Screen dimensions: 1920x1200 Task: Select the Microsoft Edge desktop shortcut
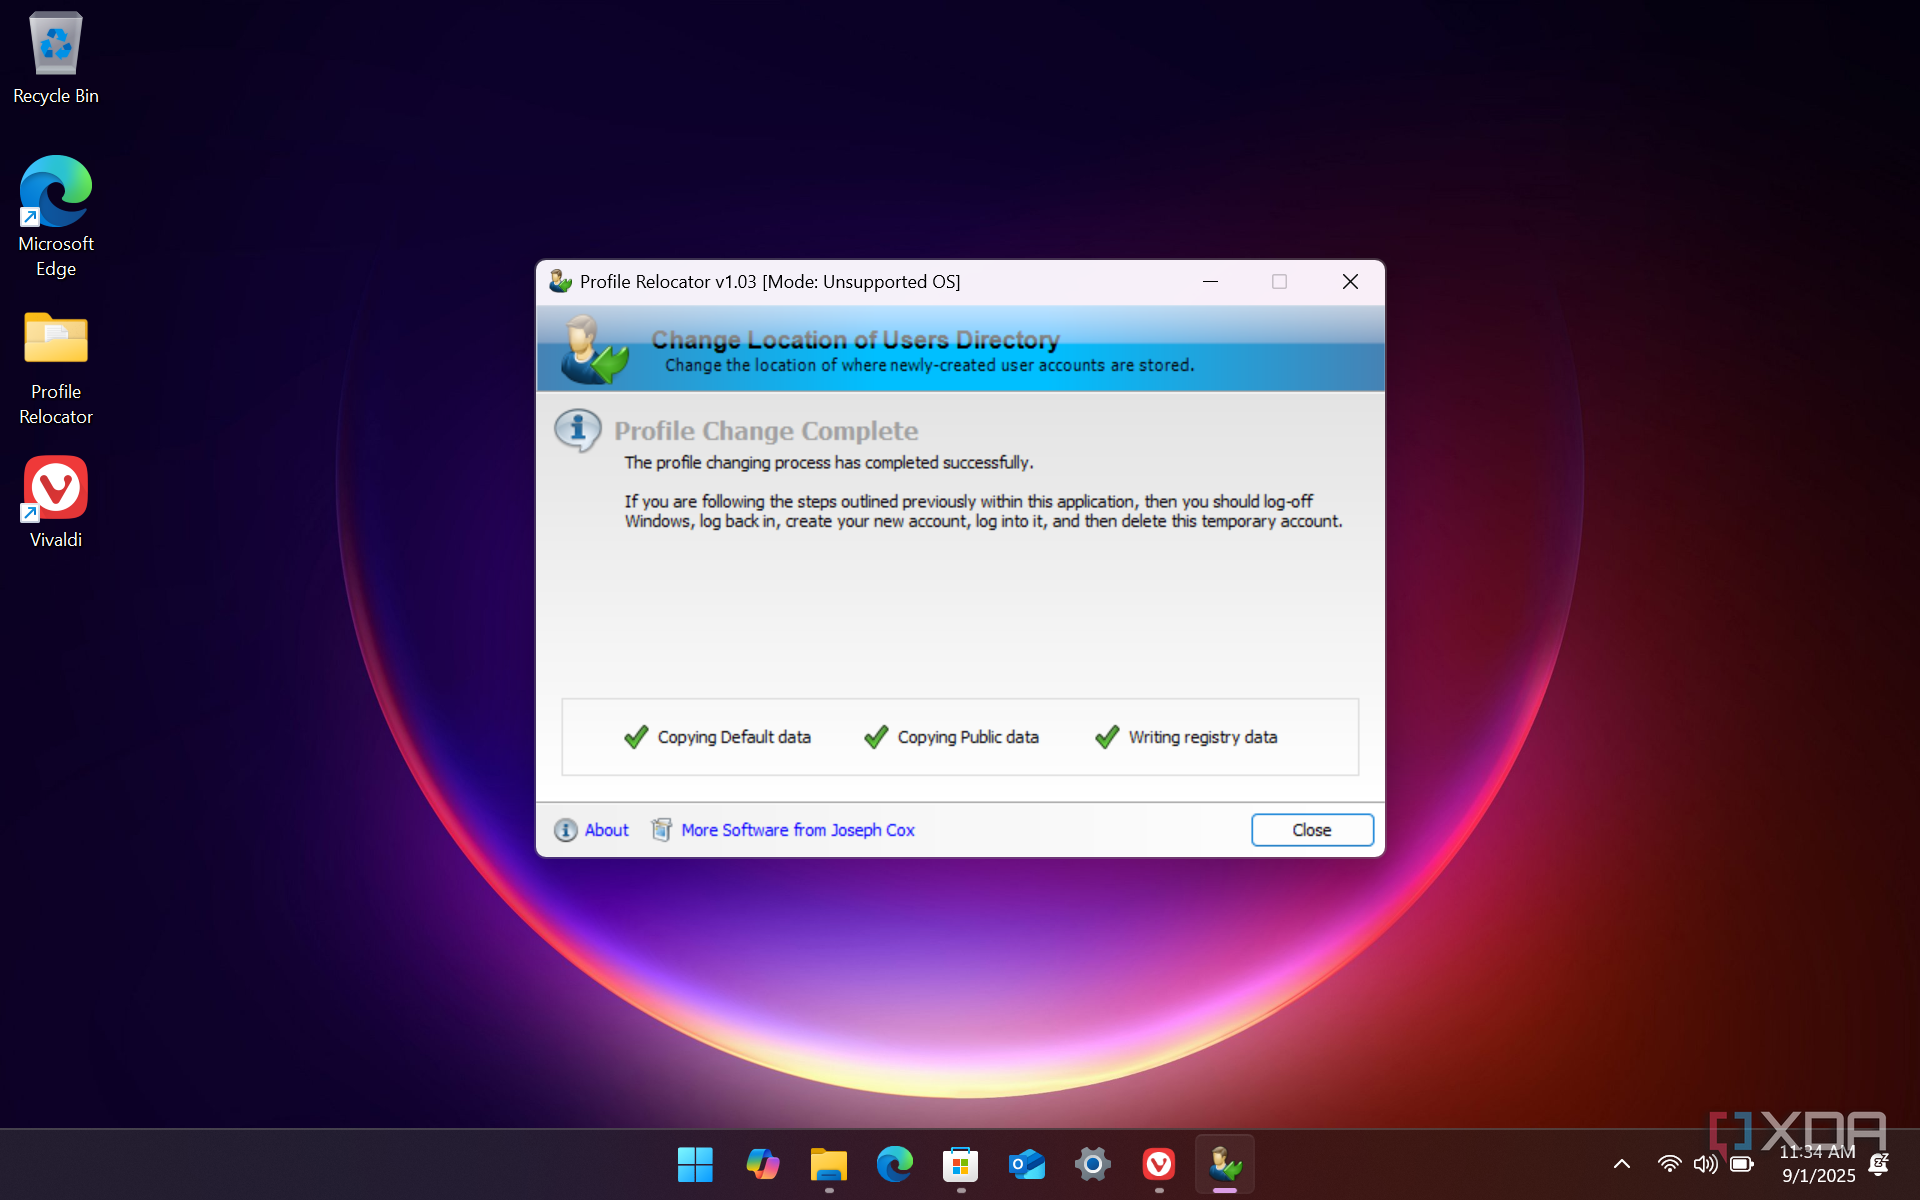(56, 216)
